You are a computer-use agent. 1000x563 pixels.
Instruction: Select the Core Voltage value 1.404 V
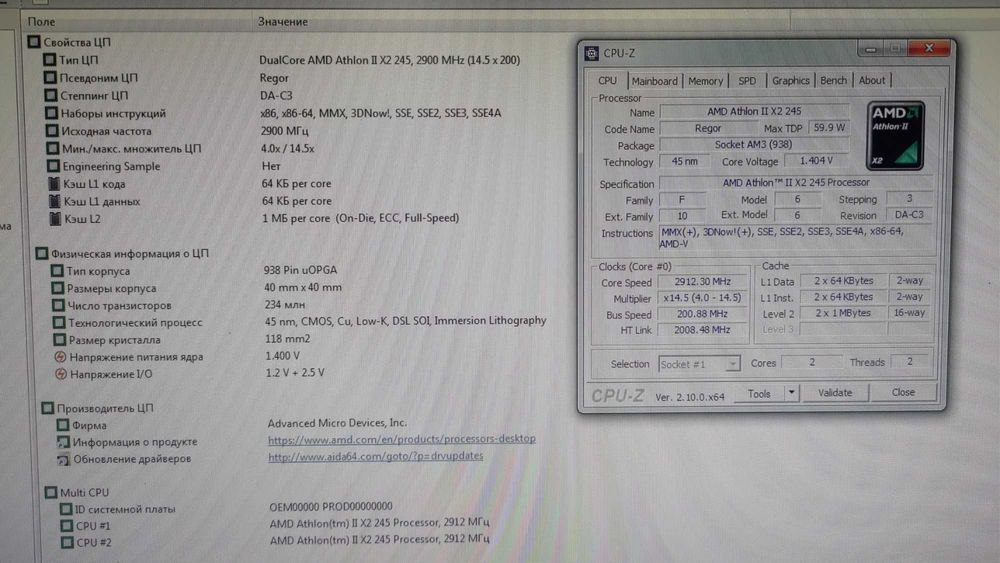816,161
